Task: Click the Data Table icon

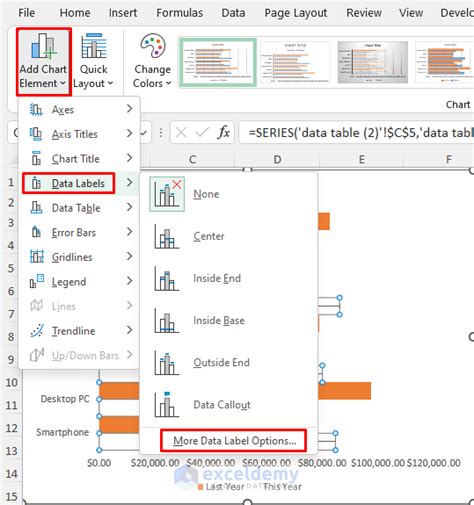Action: point(36,208)
